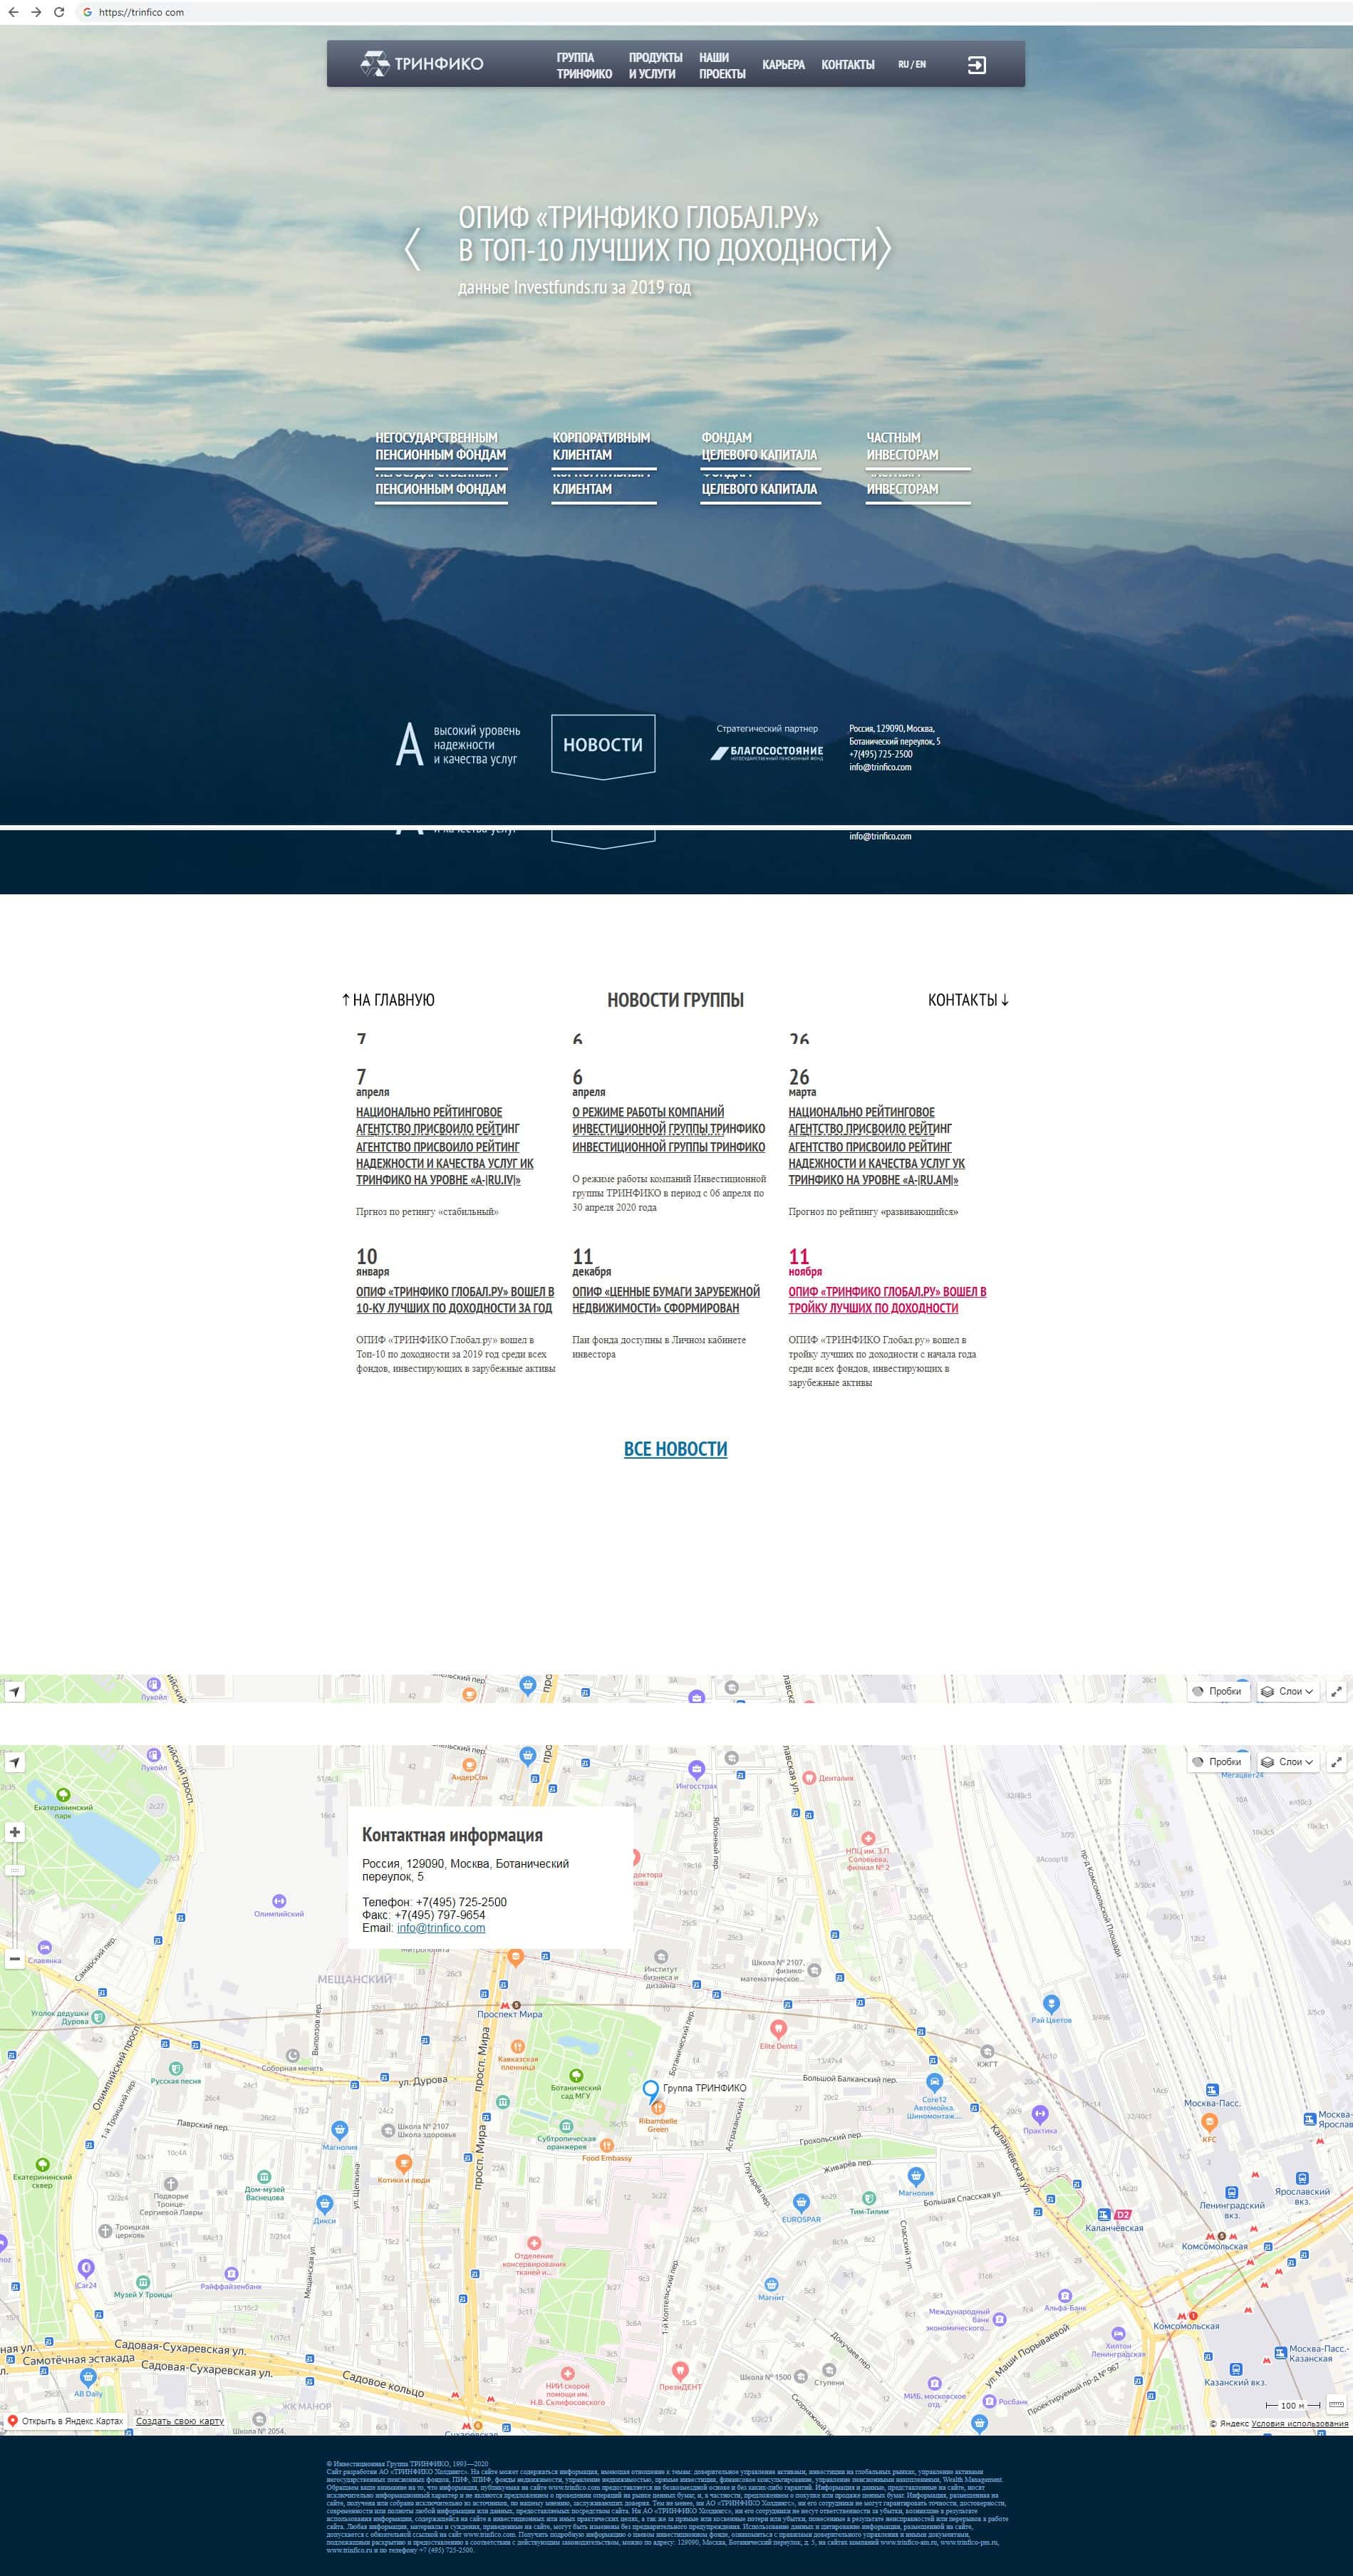Viewport: 1353px width, 2576px height.
Task: Open the 6 апреля news about режим работы
Action: [668, 1129]
